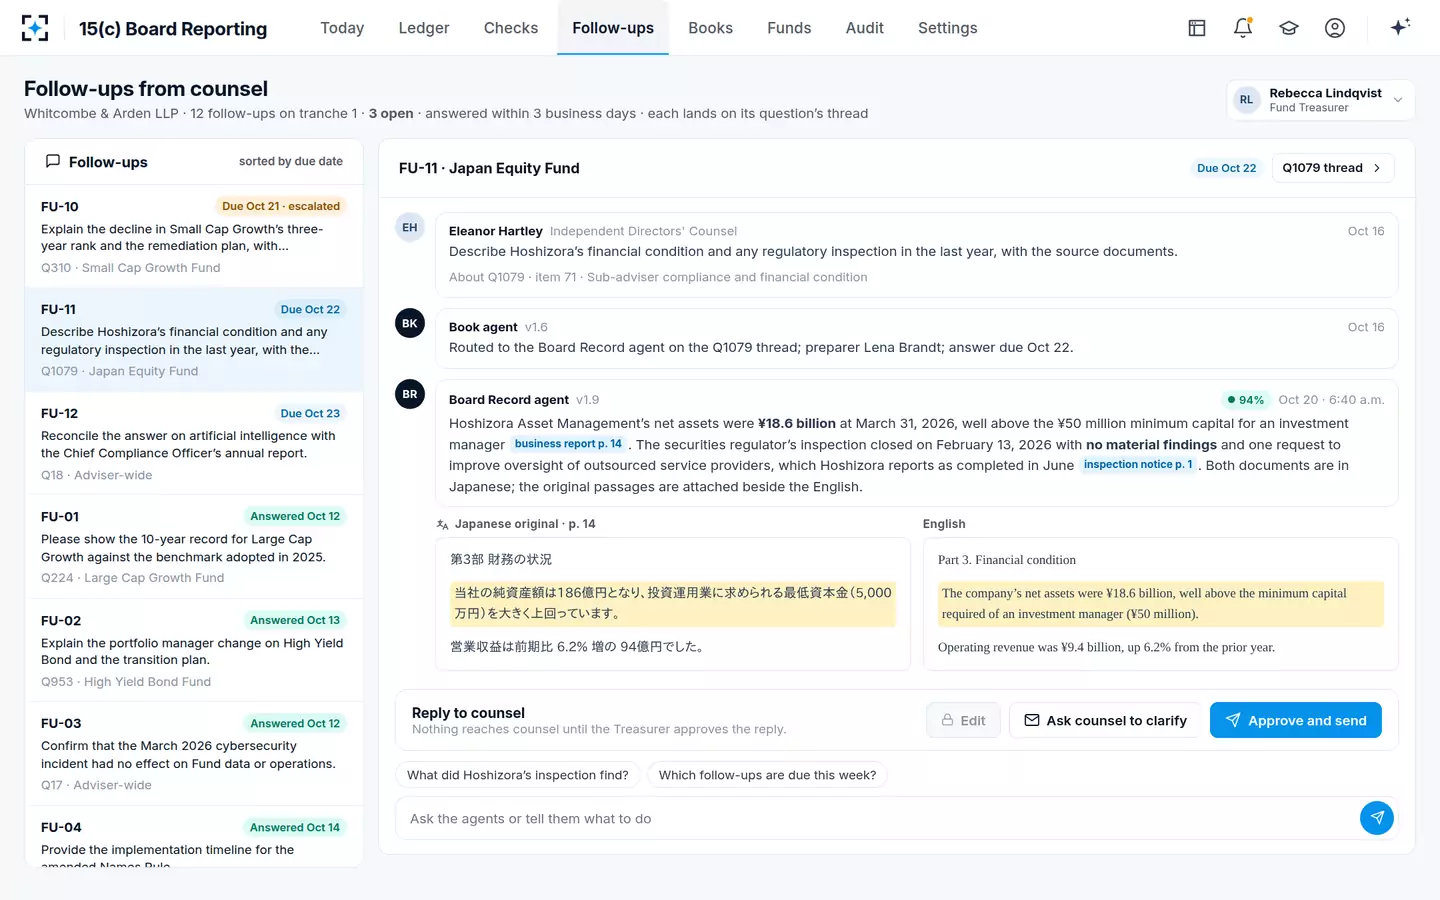
Task: Open the business report p. 14 citation
Action: [x=568, y=444]
